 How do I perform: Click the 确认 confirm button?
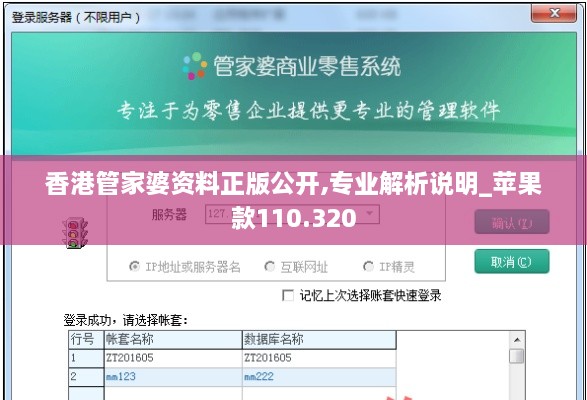[512, 222]
